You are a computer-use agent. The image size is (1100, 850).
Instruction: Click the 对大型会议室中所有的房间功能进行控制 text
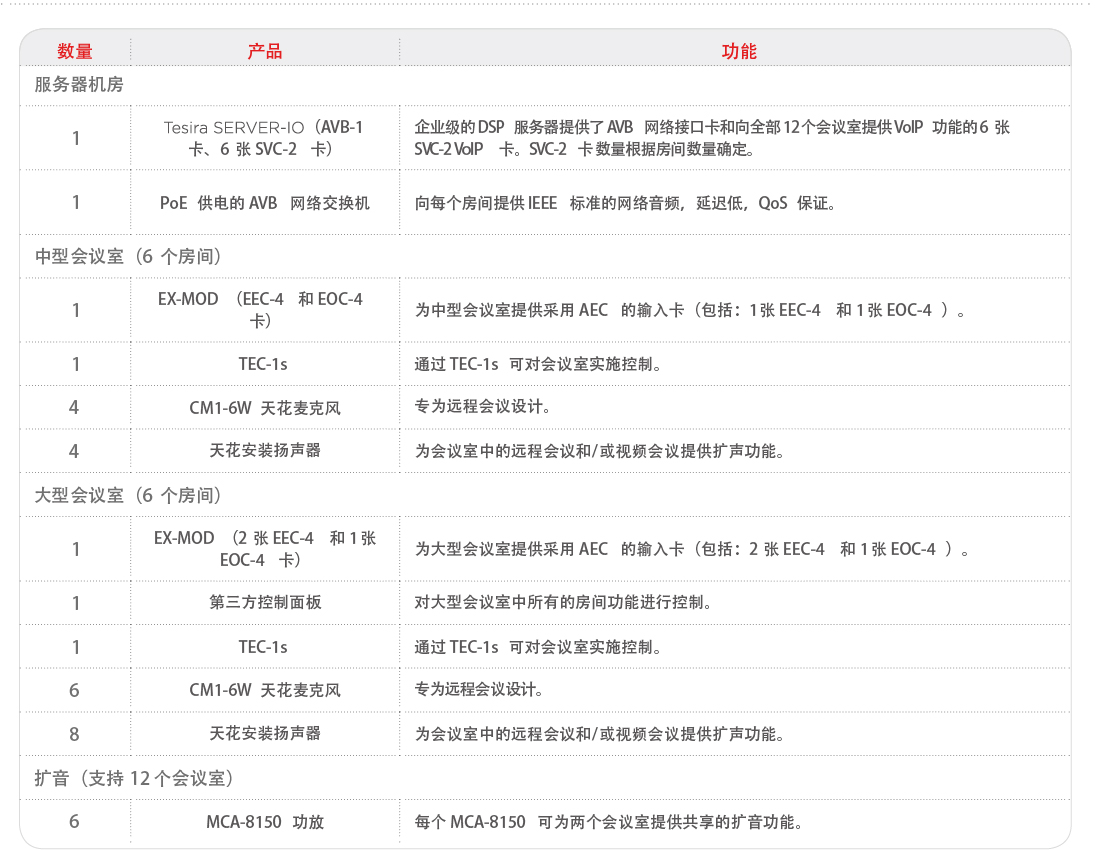[563, 602]
